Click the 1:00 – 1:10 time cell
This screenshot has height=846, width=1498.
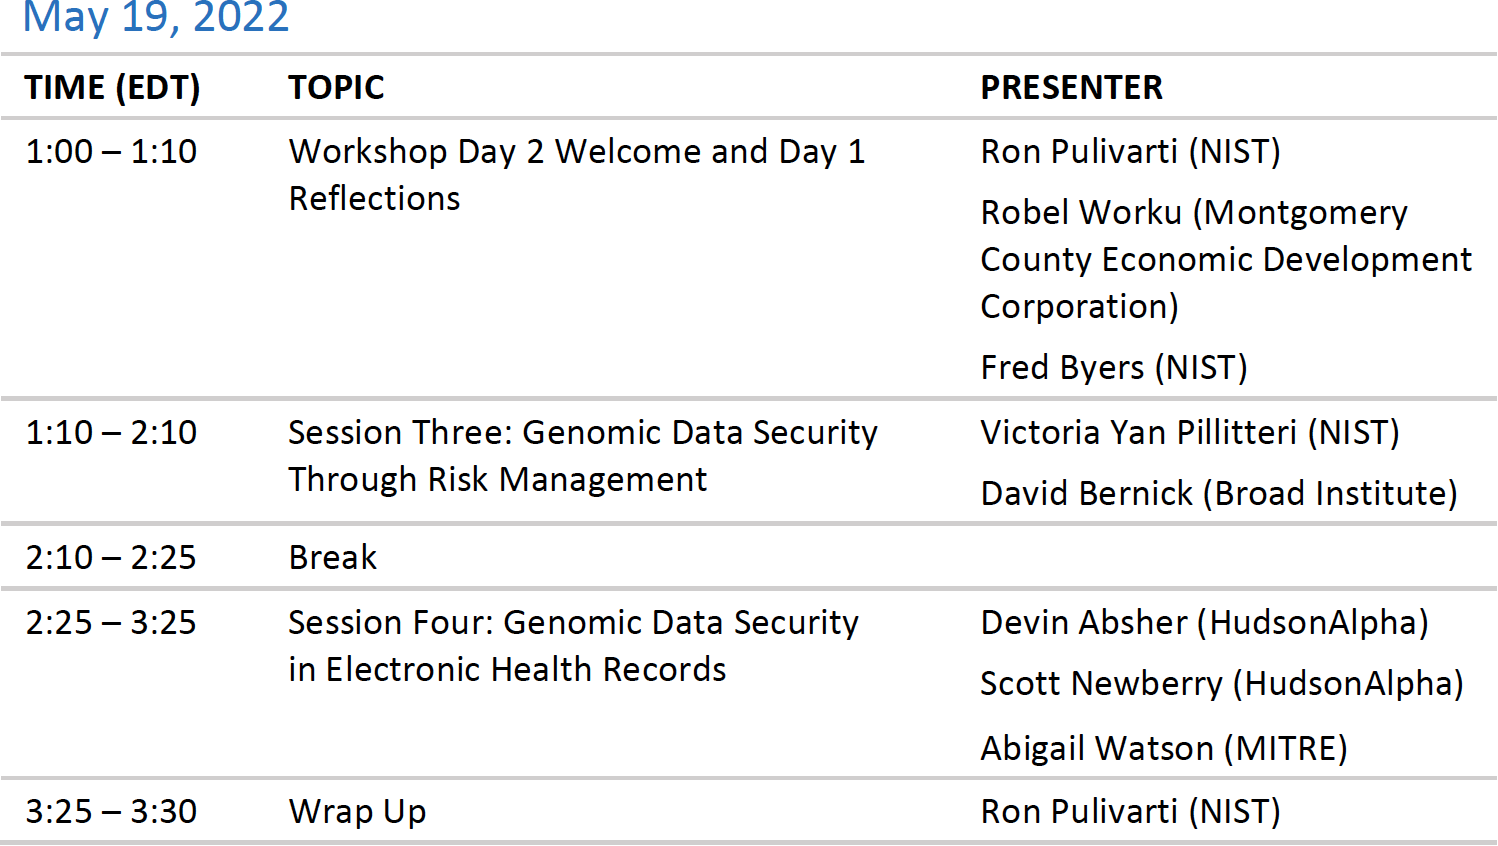pos(111,152)
